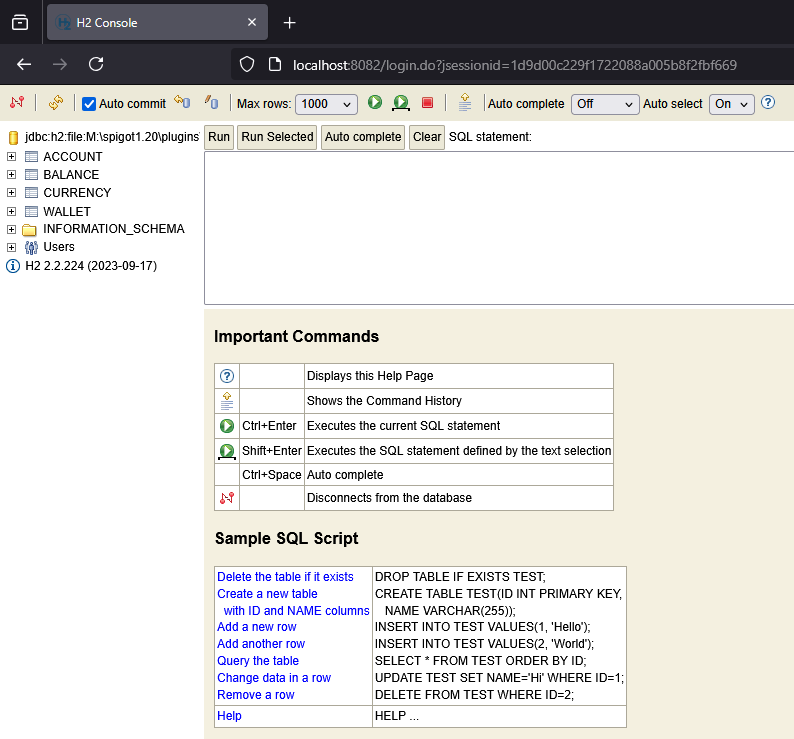Click the Disconnect icon in the toolbar
794x739 pixels.
17,103
